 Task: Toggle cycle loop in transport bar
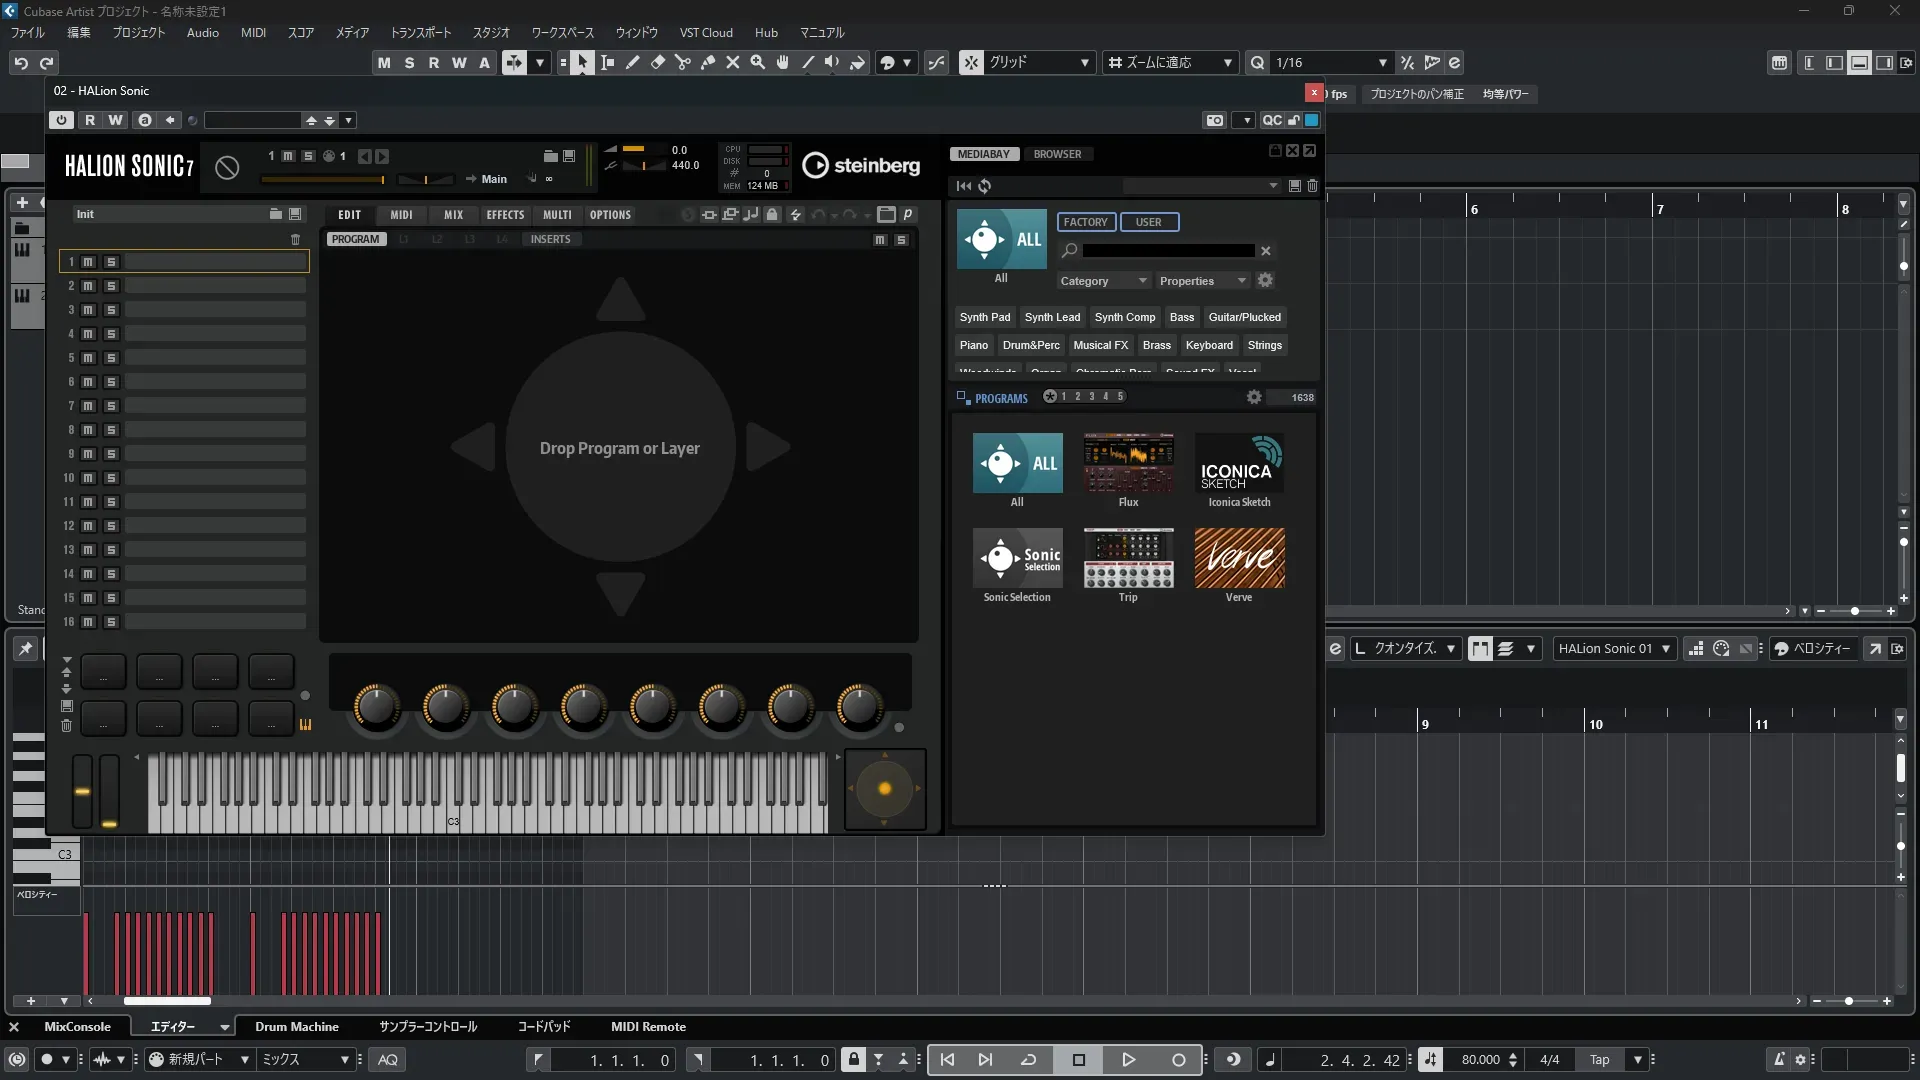pos(1028,1060)
